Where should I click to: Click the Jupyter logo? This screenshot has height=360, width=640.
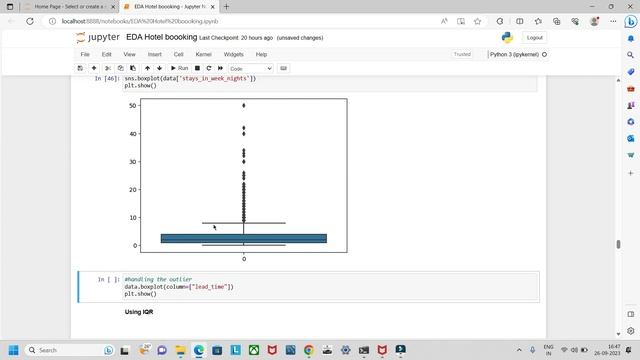click(98, 38)
